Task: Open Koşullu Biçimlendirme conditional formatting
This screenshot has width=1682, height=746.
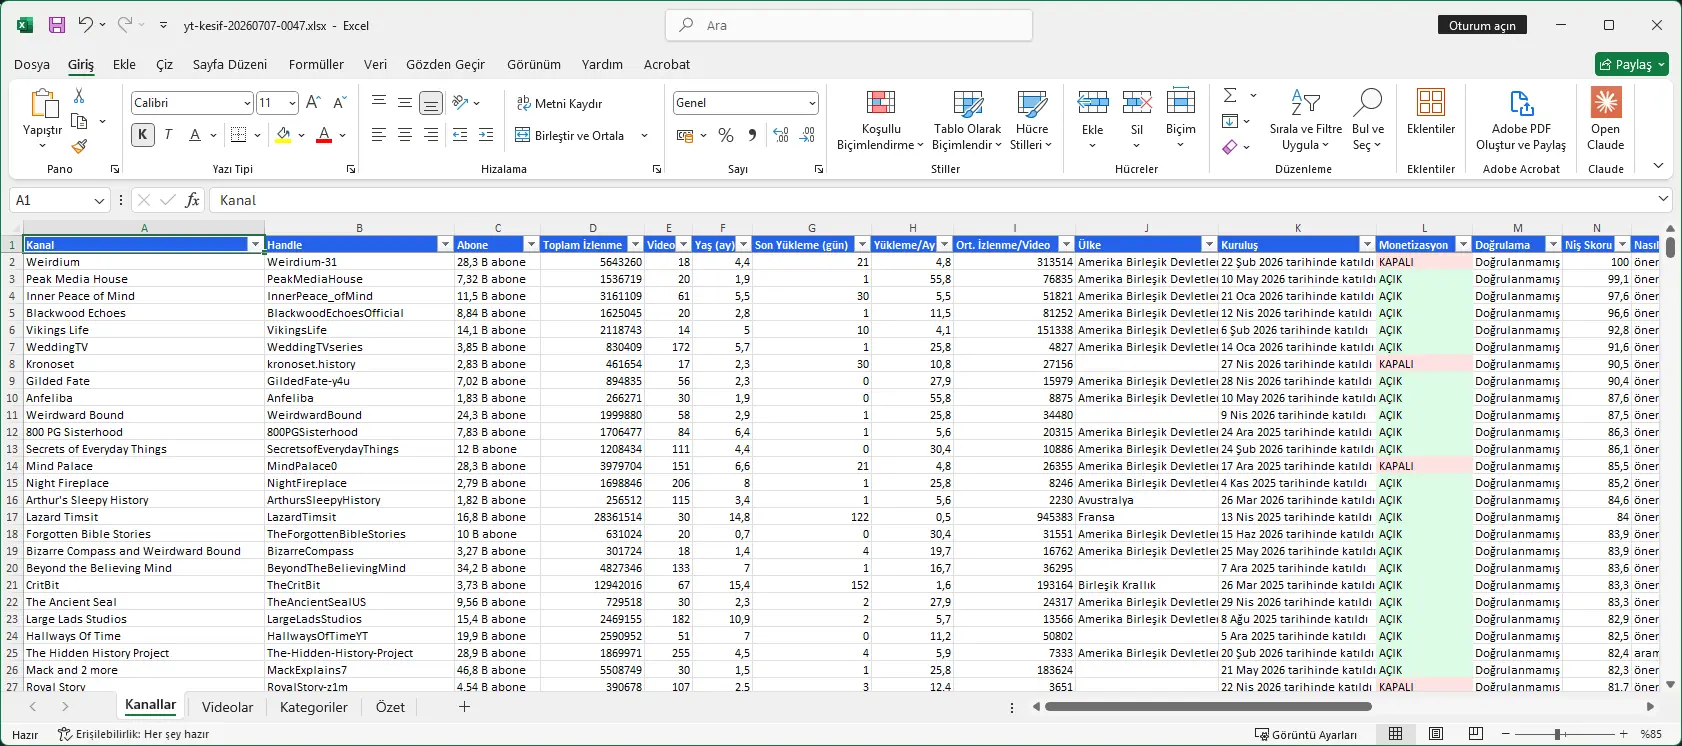Action: (881, 120)
